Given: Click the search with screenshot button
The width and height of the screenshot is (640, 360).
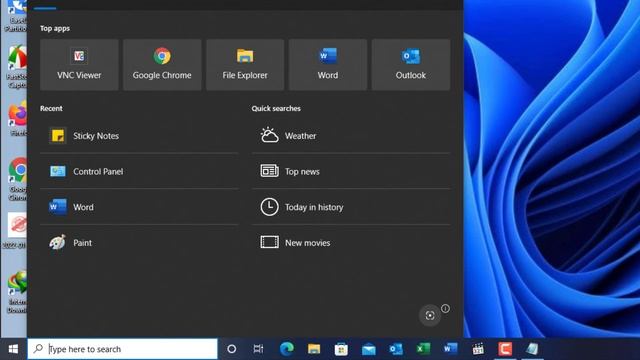Looking at the screenshot, I should 430,316.
